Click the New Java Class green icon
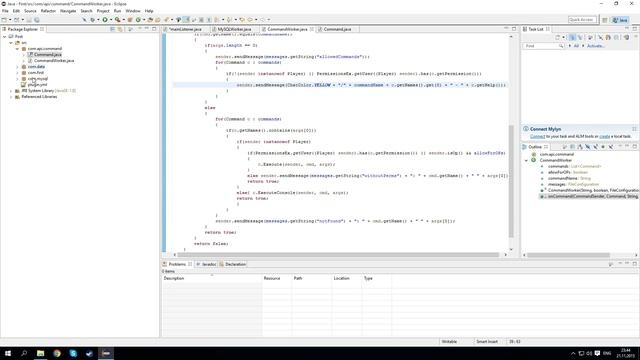The height and width of the screenshot is (360, 640). [x=138, y=20]
